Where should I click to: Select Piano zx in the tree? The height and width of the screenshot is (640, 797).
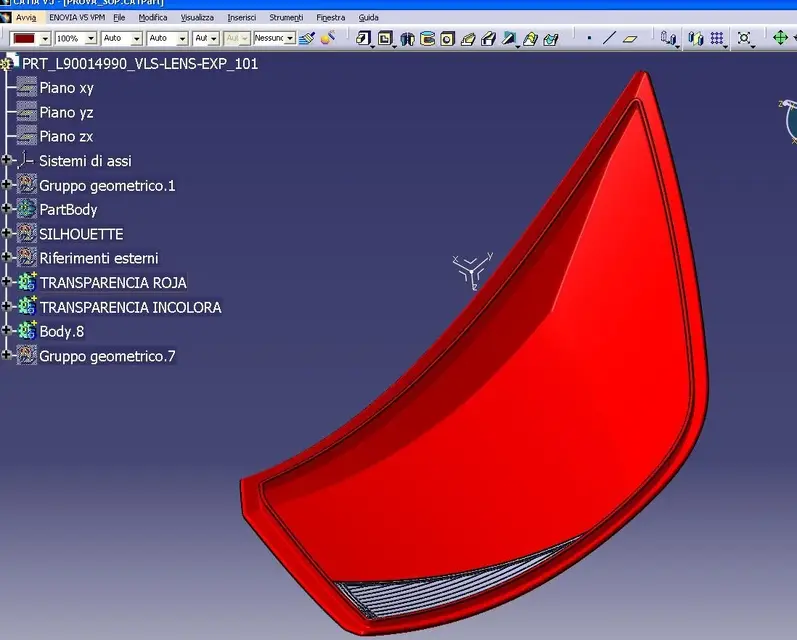[66, 136]
